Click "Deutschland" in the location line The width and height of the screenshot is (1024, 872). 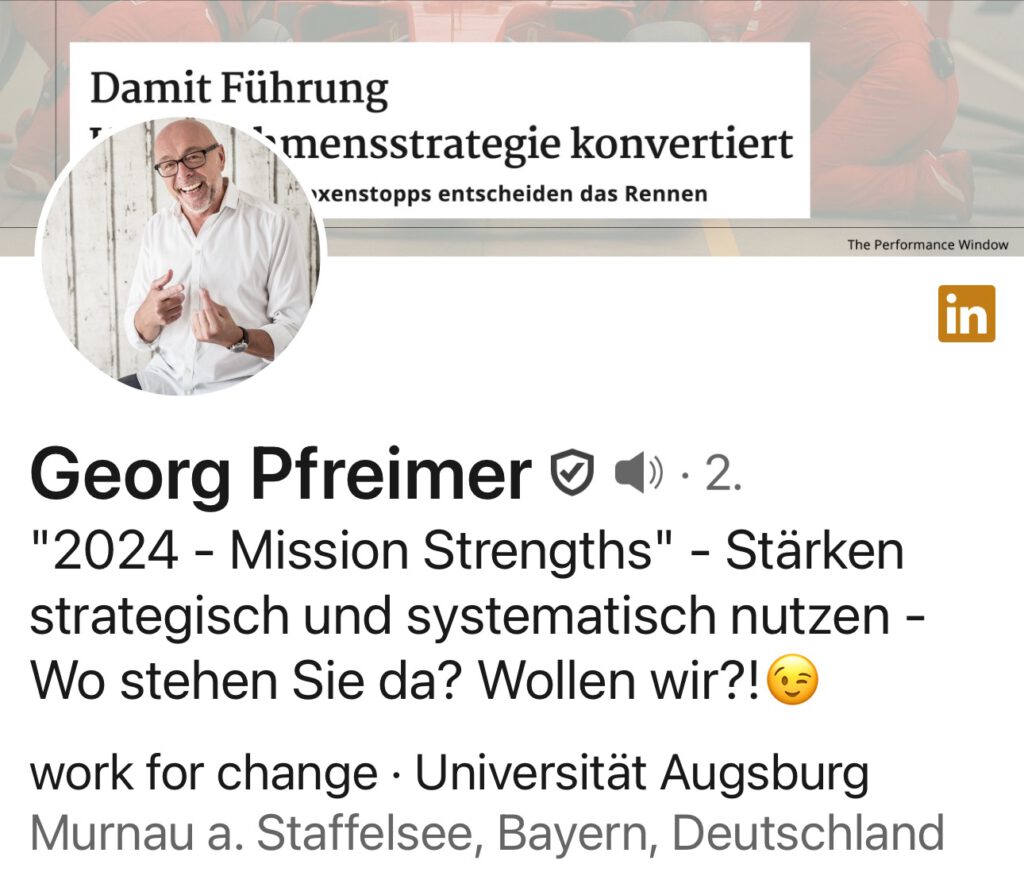pos(808,833)
